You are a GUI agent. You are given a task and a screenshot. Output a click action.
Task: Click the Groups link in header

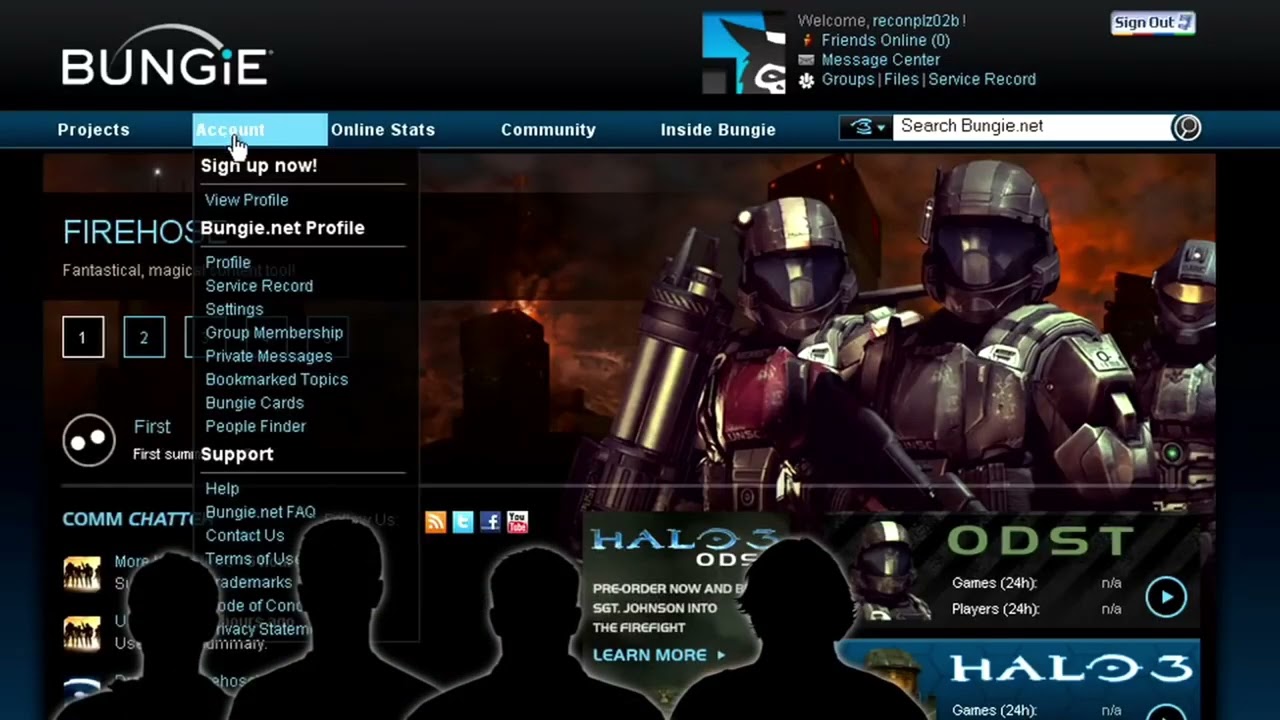[x=848, y=79]
